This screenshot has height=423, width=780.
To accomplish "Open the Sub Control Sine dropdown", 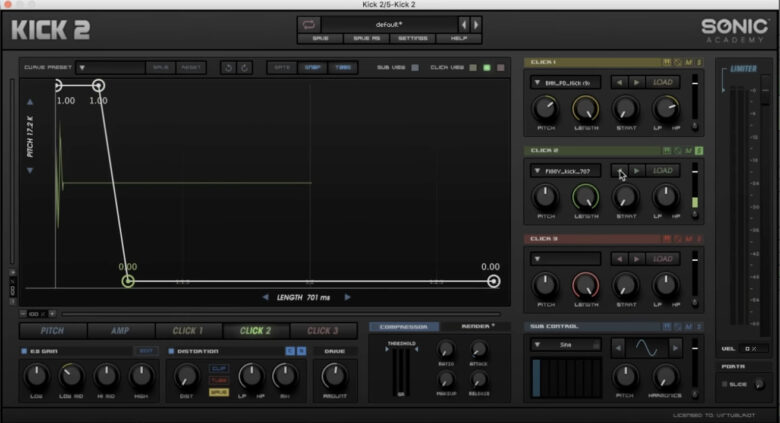I will pos(565,344).
